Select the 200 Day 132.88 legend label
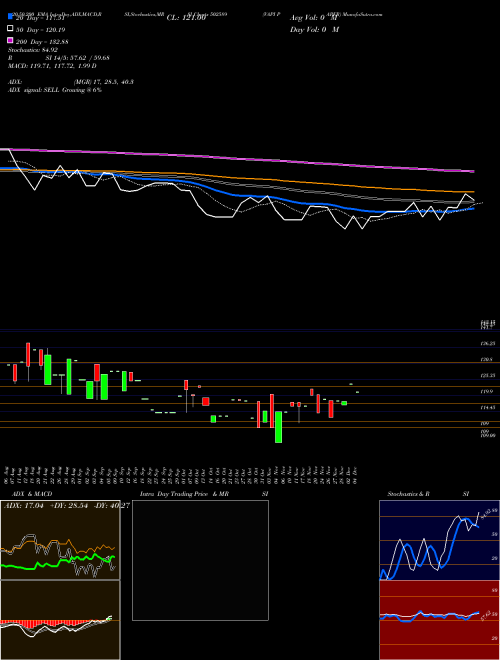Image resolution: width=500 pixels, height=660 pixels. coord(43,42)
